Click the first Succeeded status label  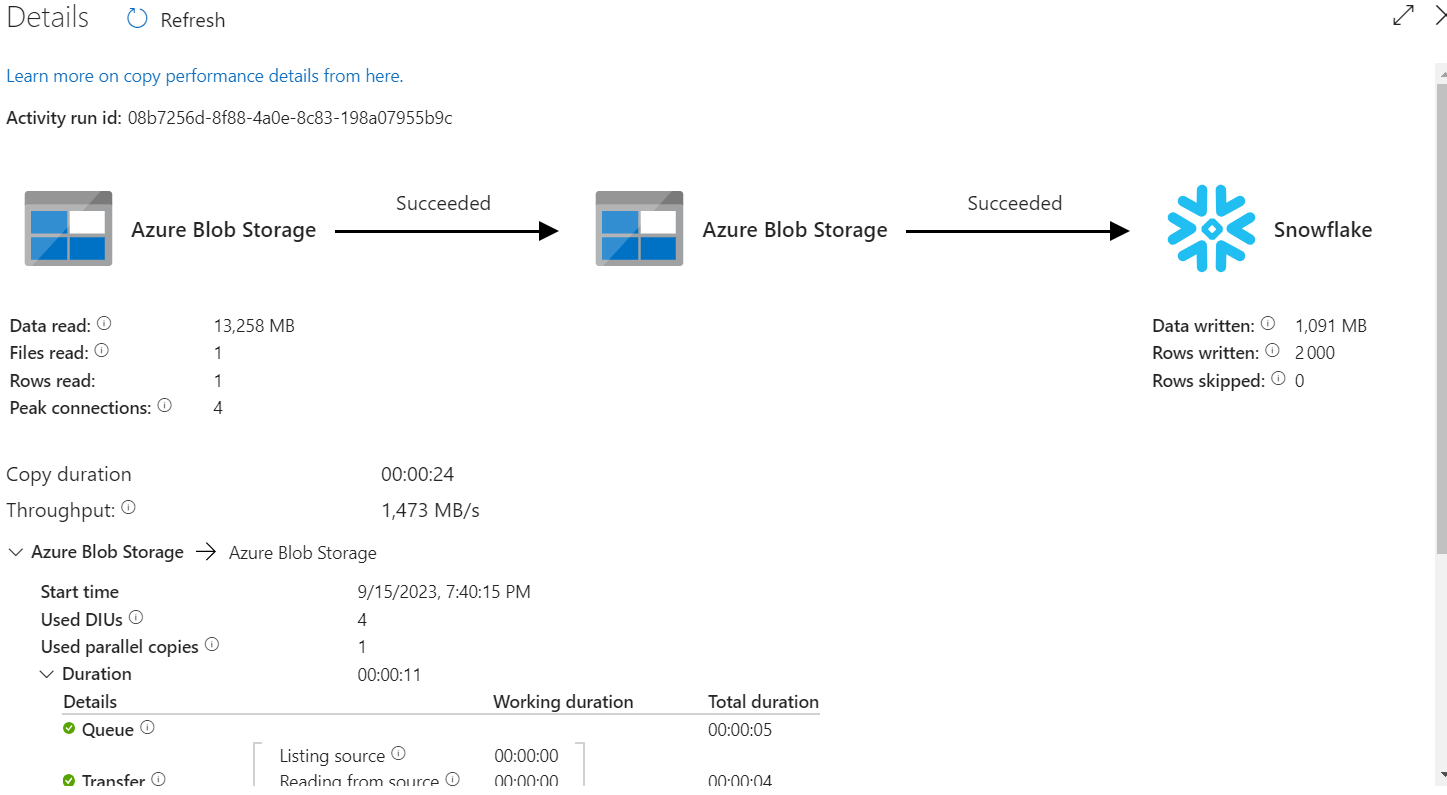coord(443,203)
